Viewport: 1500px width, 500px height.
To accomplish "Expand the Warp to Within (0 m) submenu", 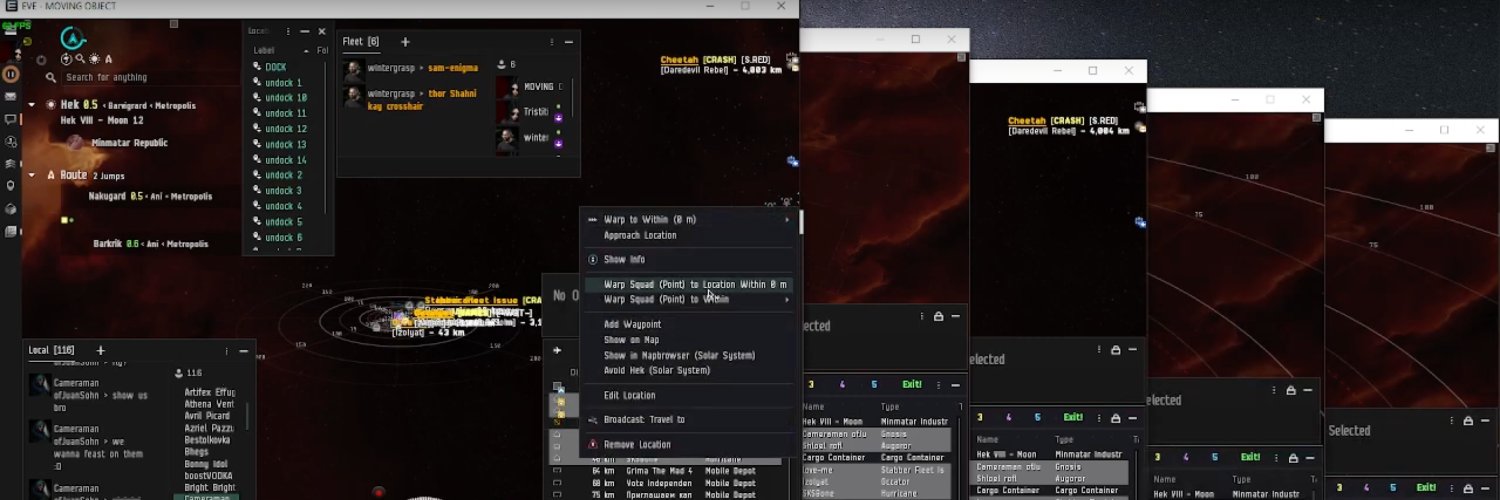I will tap(787, 220).
